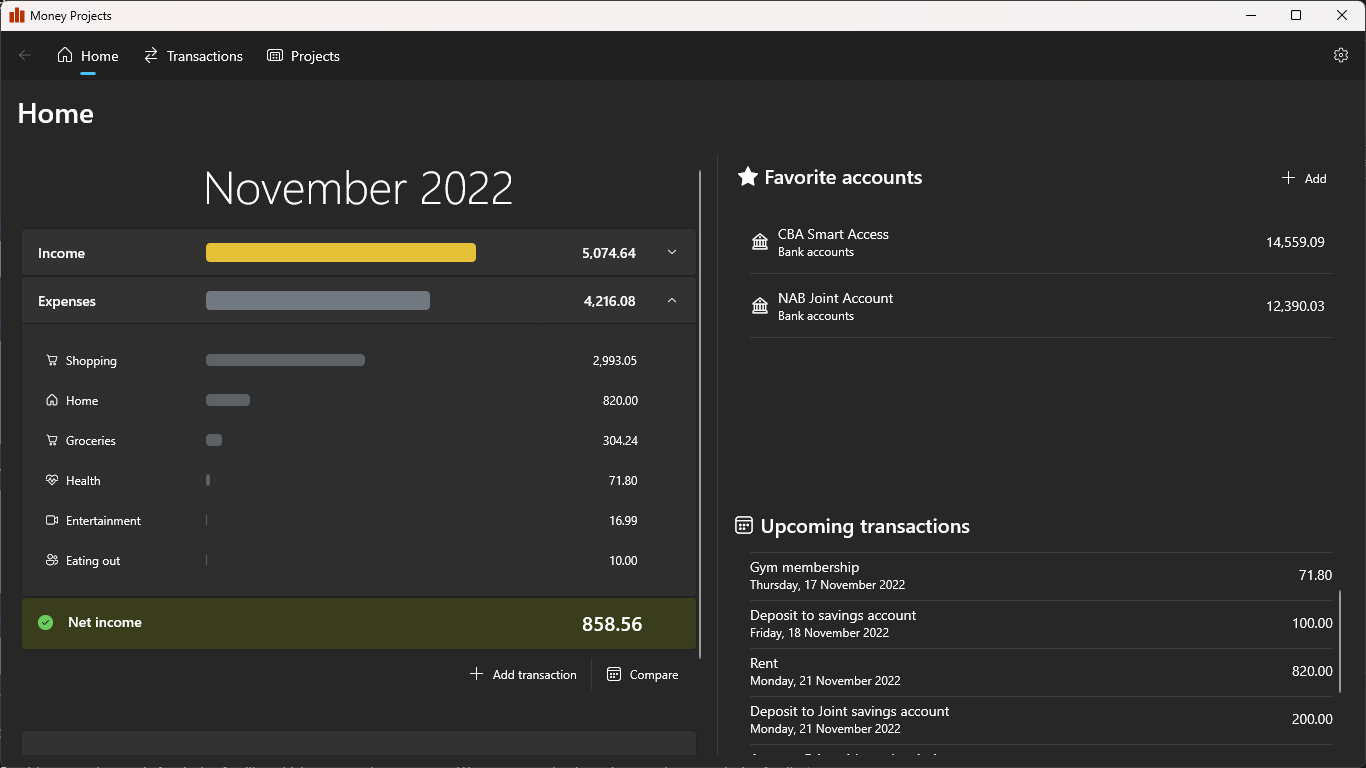Screen dimensions: 1366x768
Task: Open settings via the gear icon
Action: coord(1341,56)
